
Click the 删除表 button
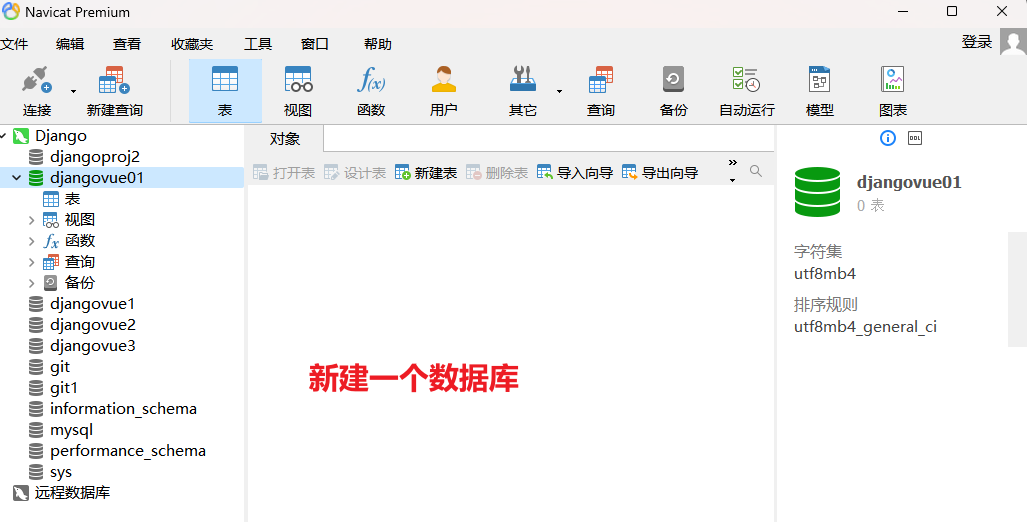pos(497,173)
